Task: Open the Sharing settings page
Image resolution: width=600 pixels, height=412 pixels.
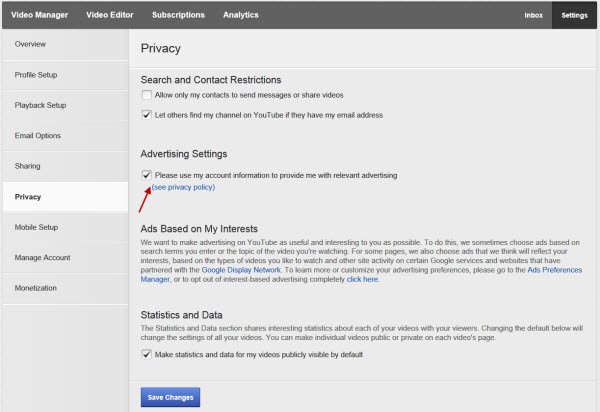Action: coord(65,166)
